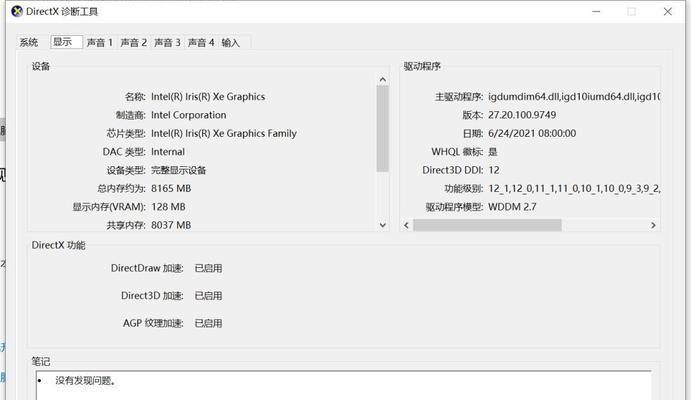Click the Direct3D DDI value 12
The width and height of the screenshot is (691, 400).
pyautogui.click(x=494, y=170)
